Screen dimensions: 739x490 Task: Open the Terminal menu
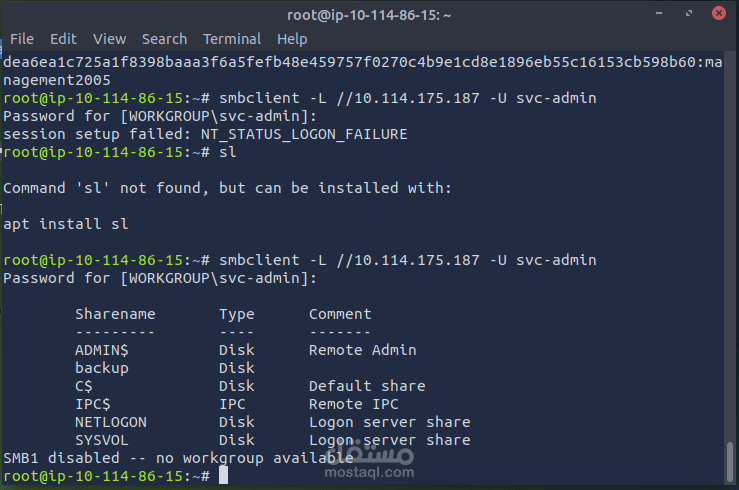coord(232,39)
